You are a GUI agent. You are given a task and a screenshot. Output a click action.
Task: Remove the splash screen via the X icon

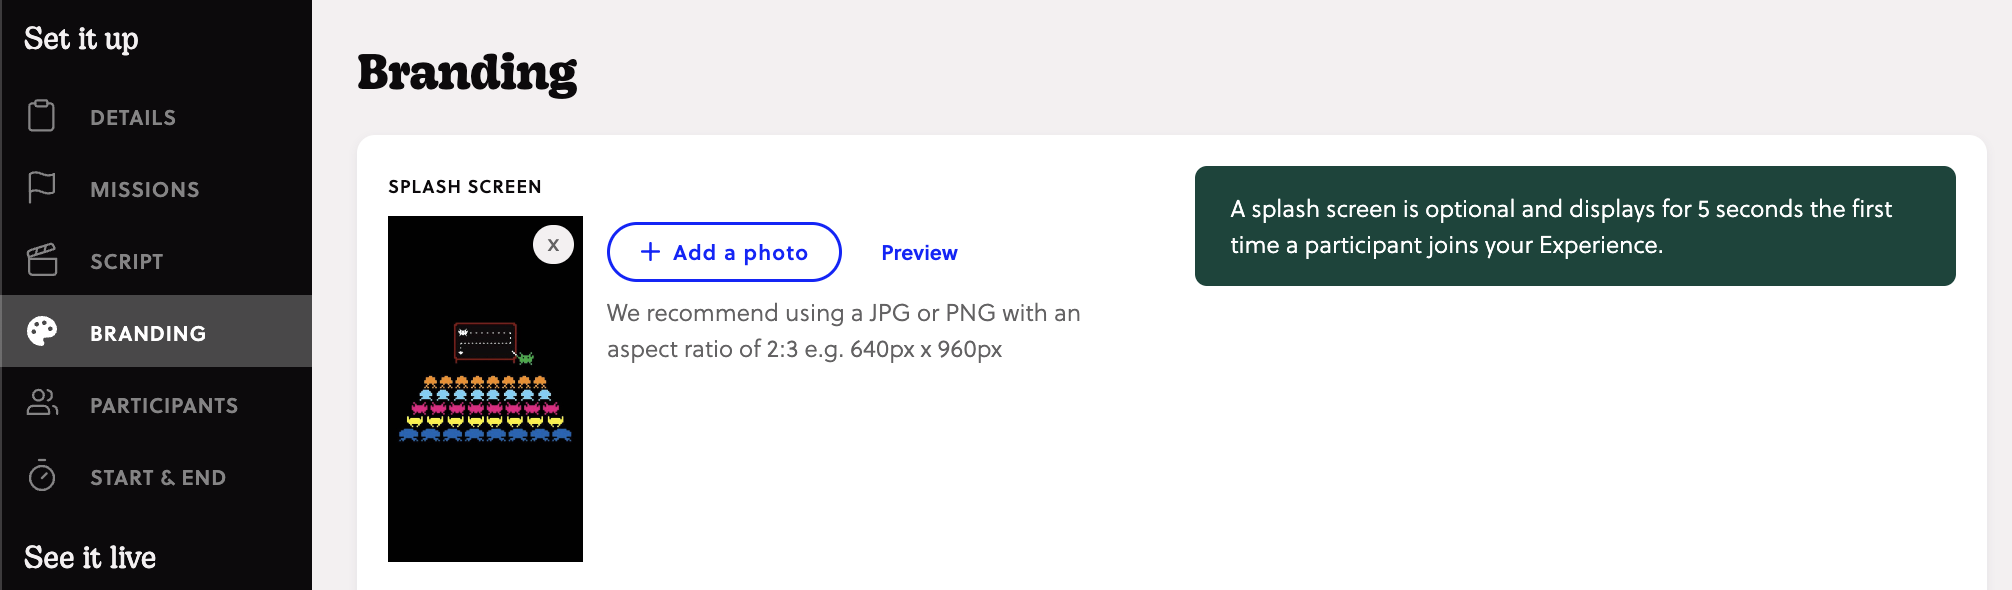pos(551,243)
